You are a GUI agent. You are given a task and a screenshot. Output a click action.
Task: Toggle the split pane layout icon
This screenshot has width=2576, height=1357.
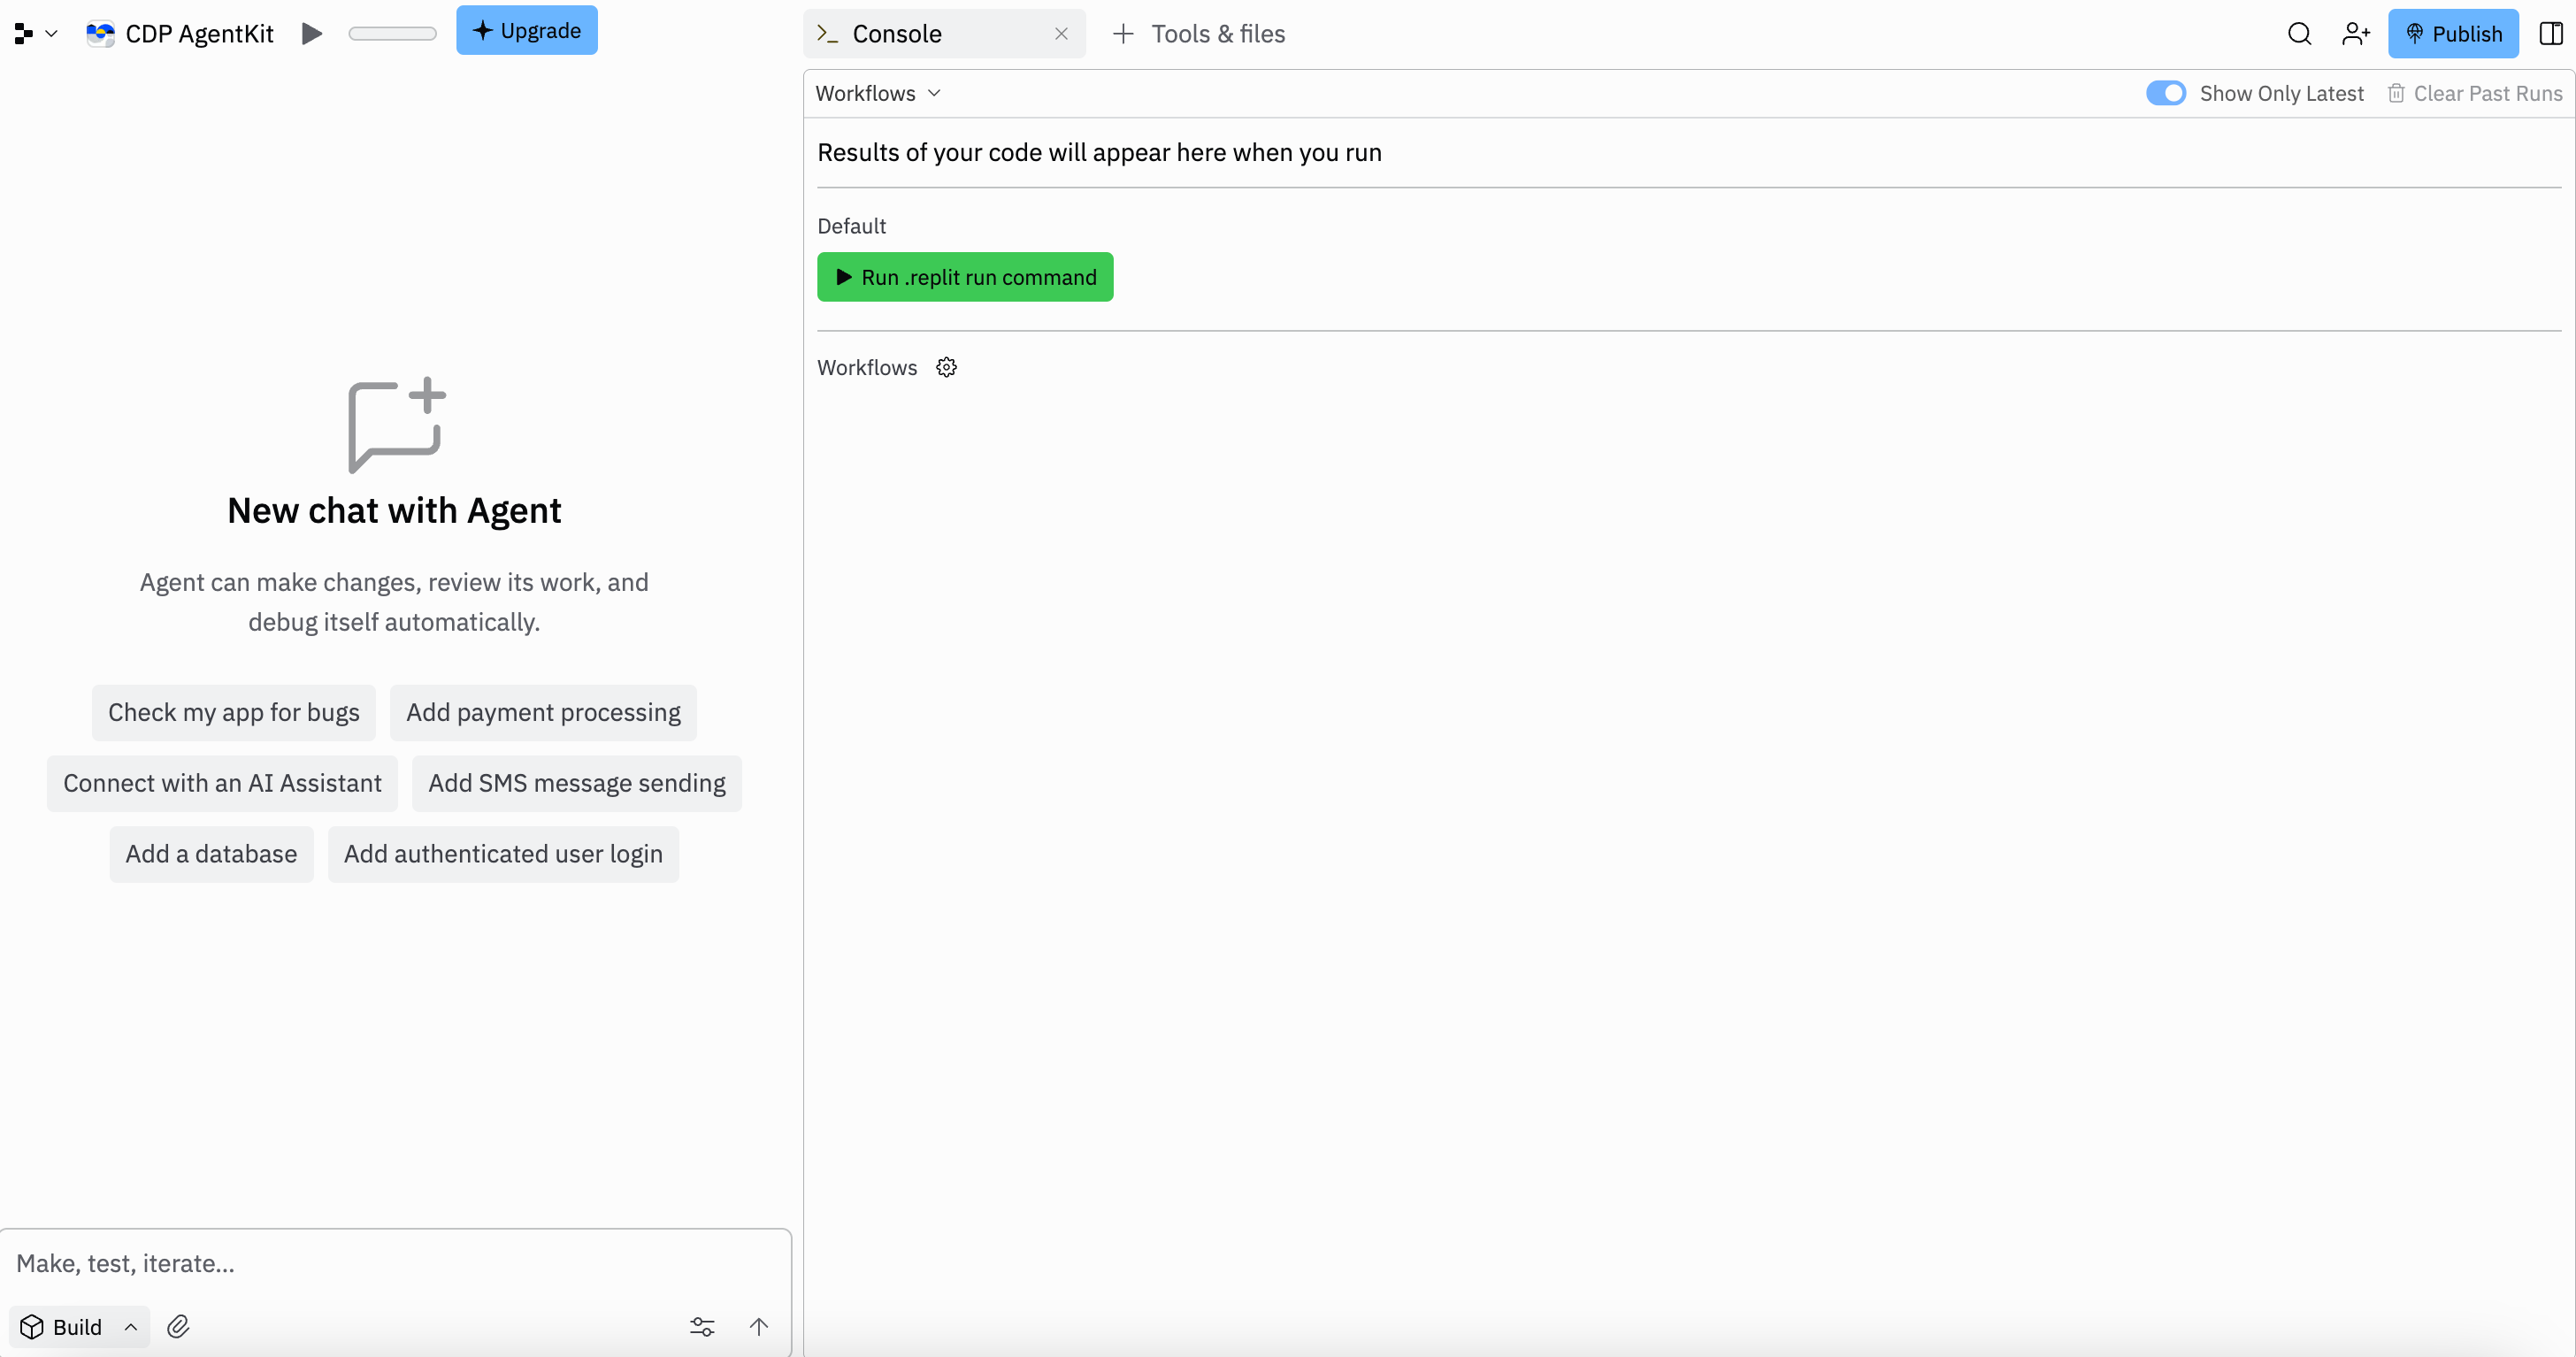2551,34
